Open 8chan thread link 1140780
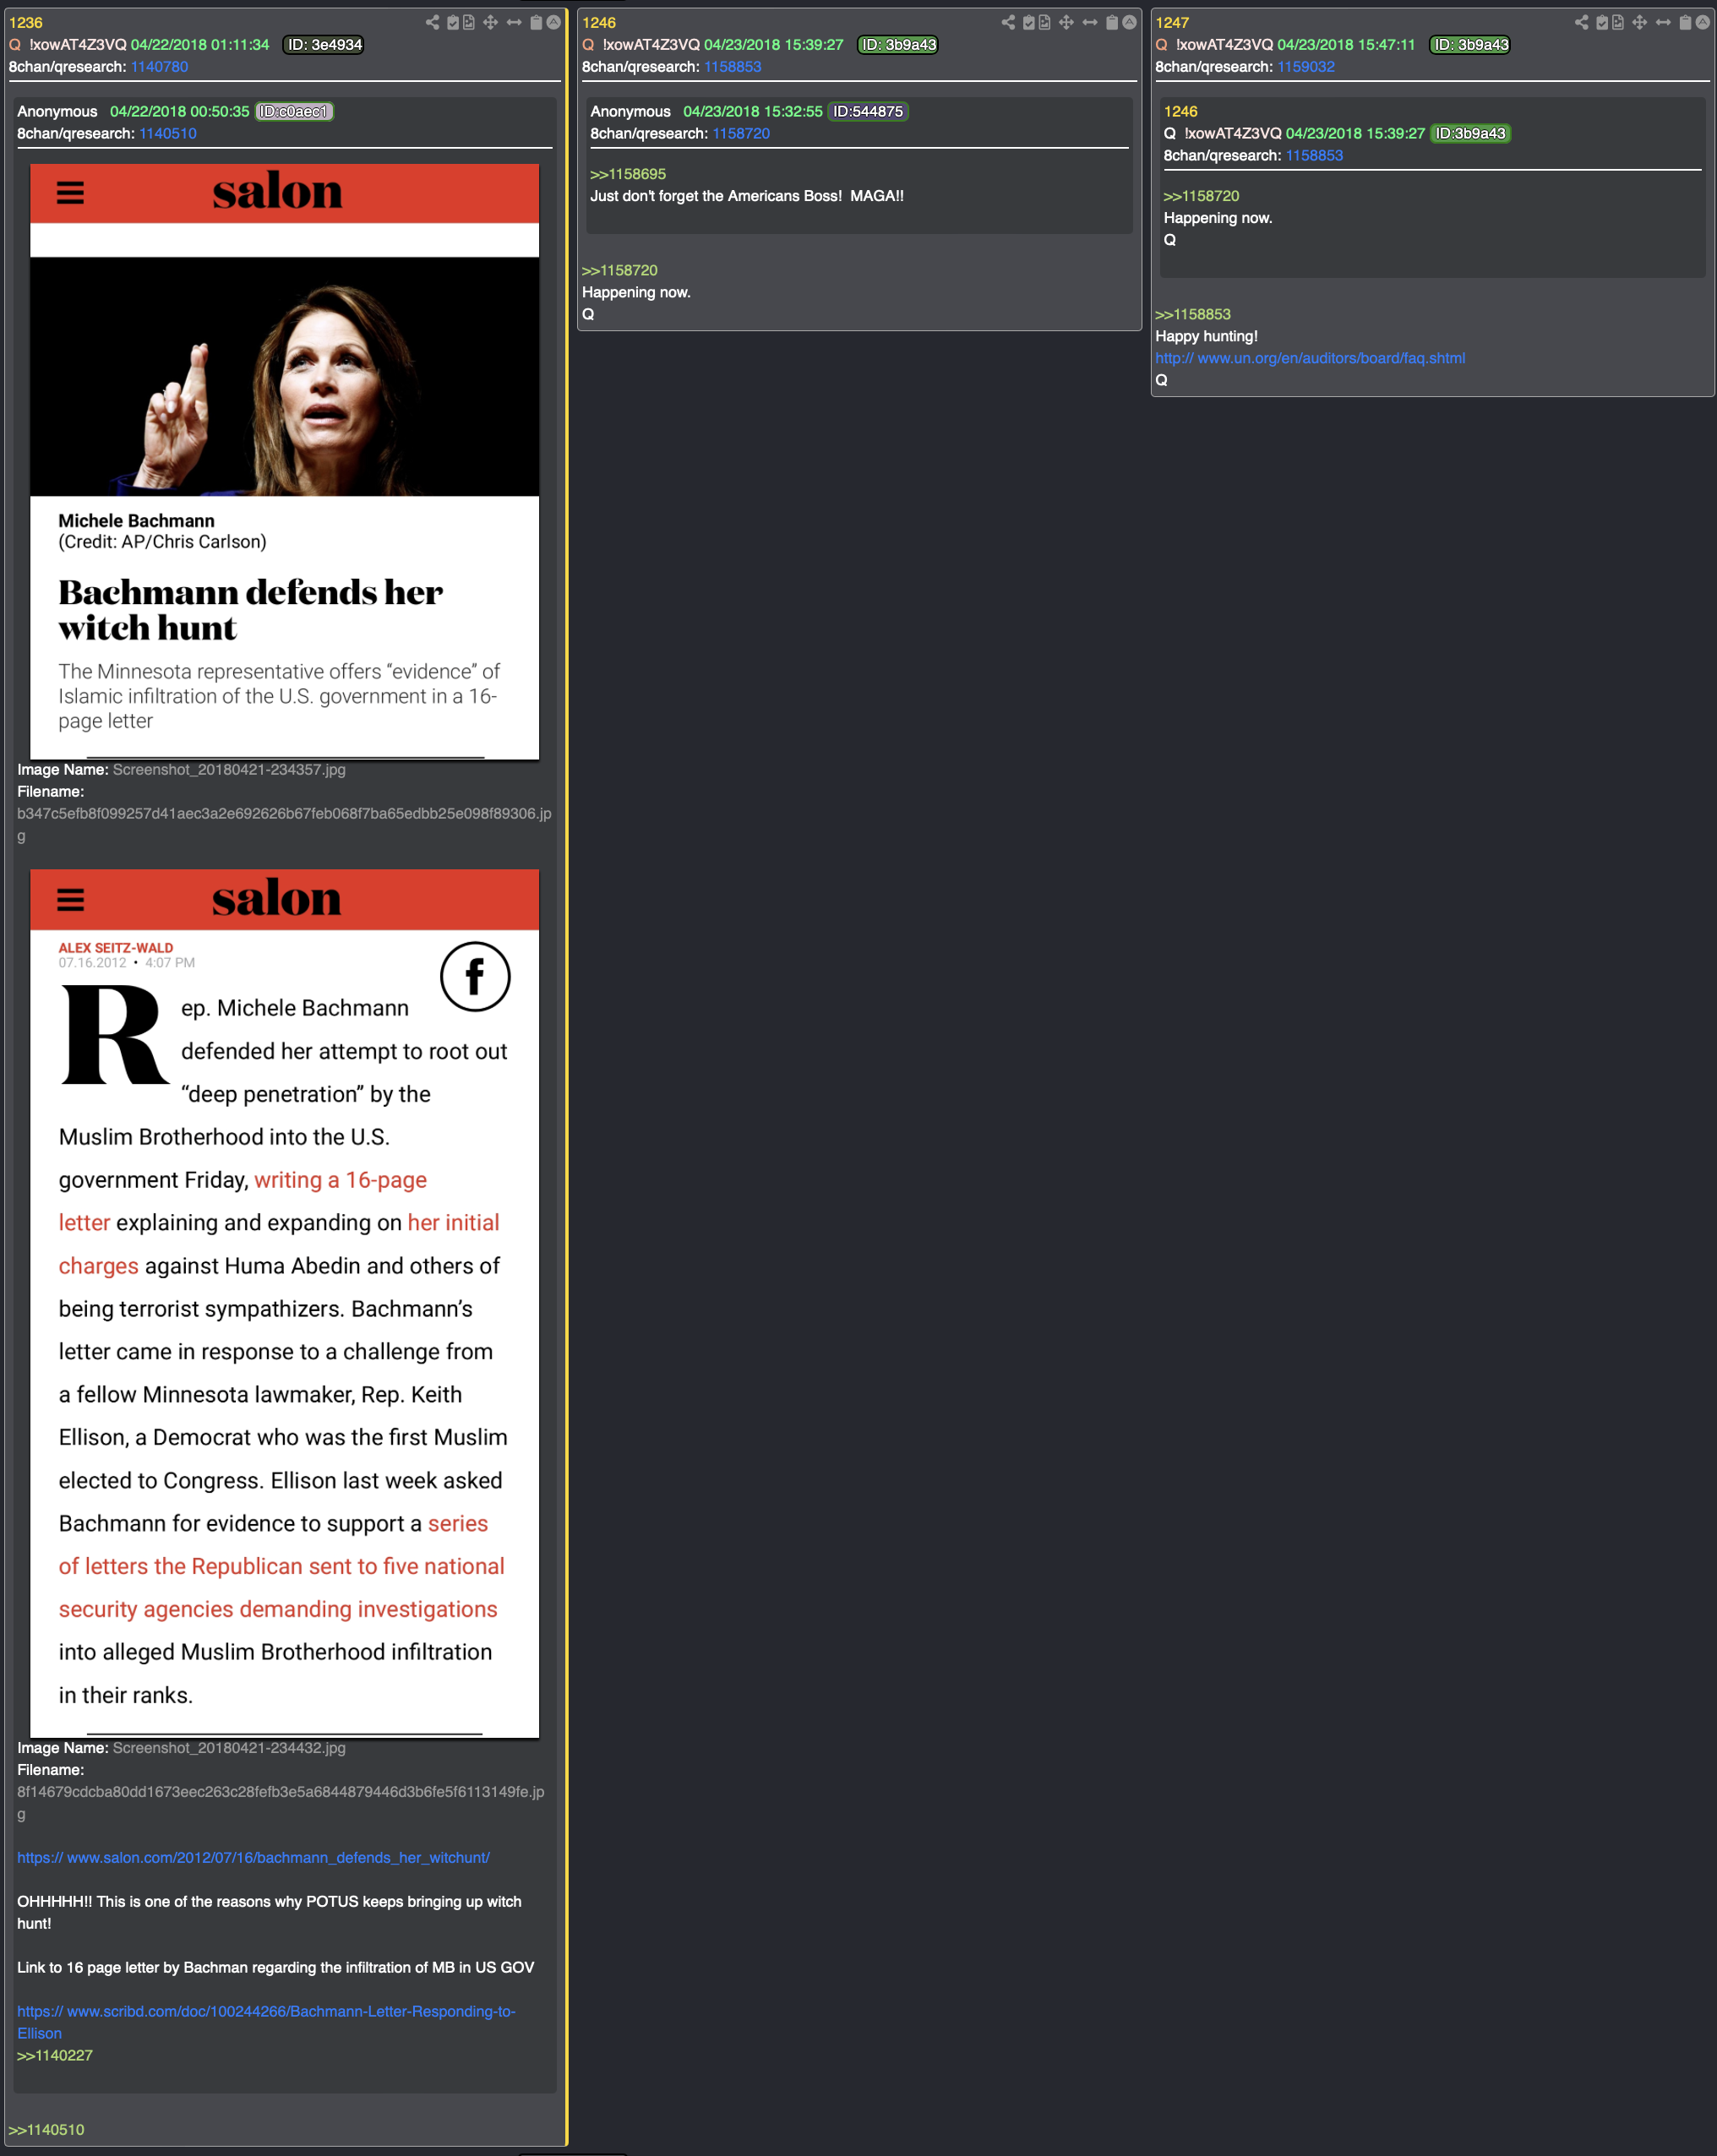The width and height of the screenshot is (1717, 2156). tap(159, 67)
